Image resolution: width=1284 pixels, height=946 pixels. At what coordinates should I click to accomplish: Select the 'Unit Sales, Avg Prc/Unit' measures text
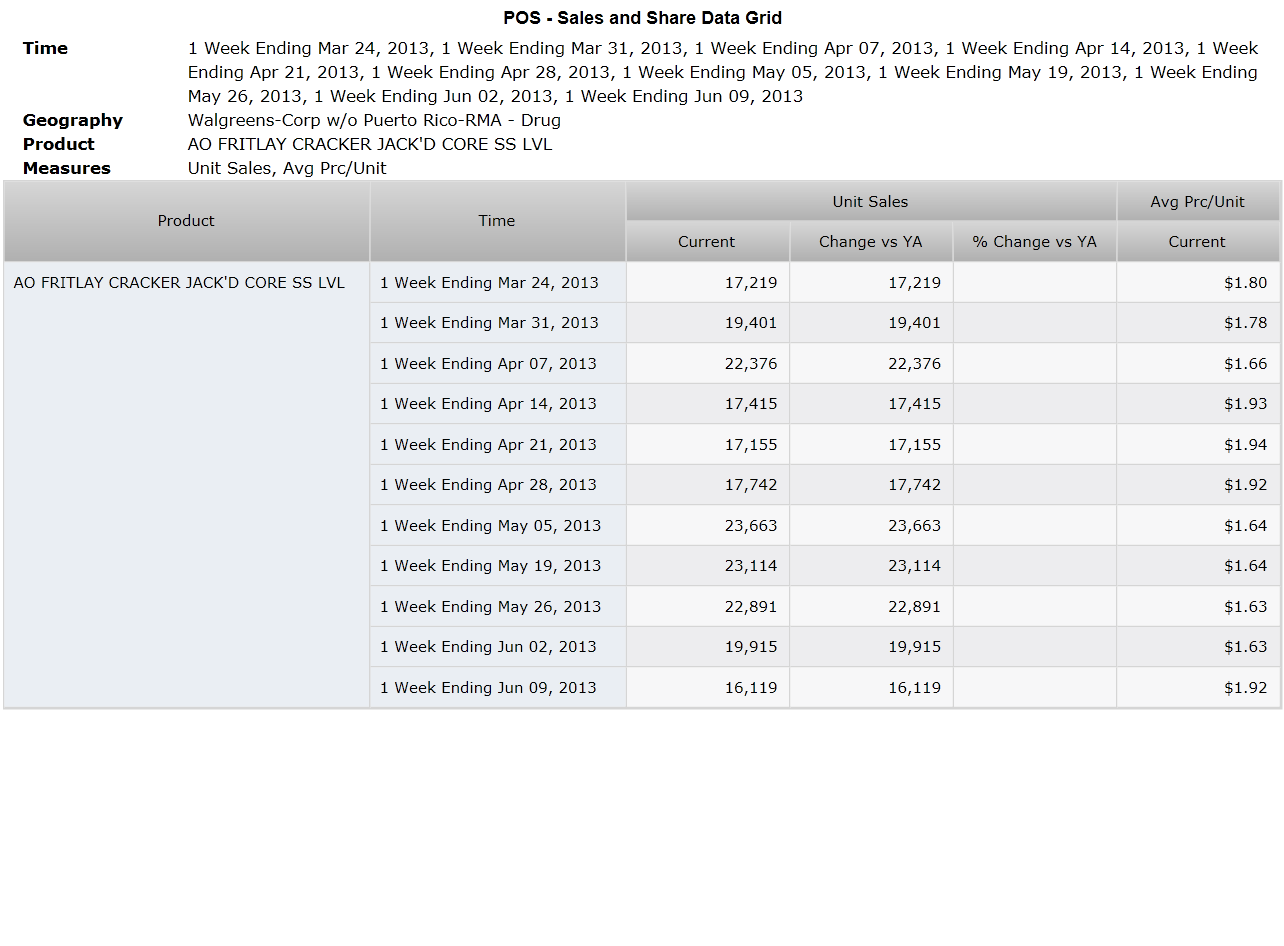(x=287, y=168)
